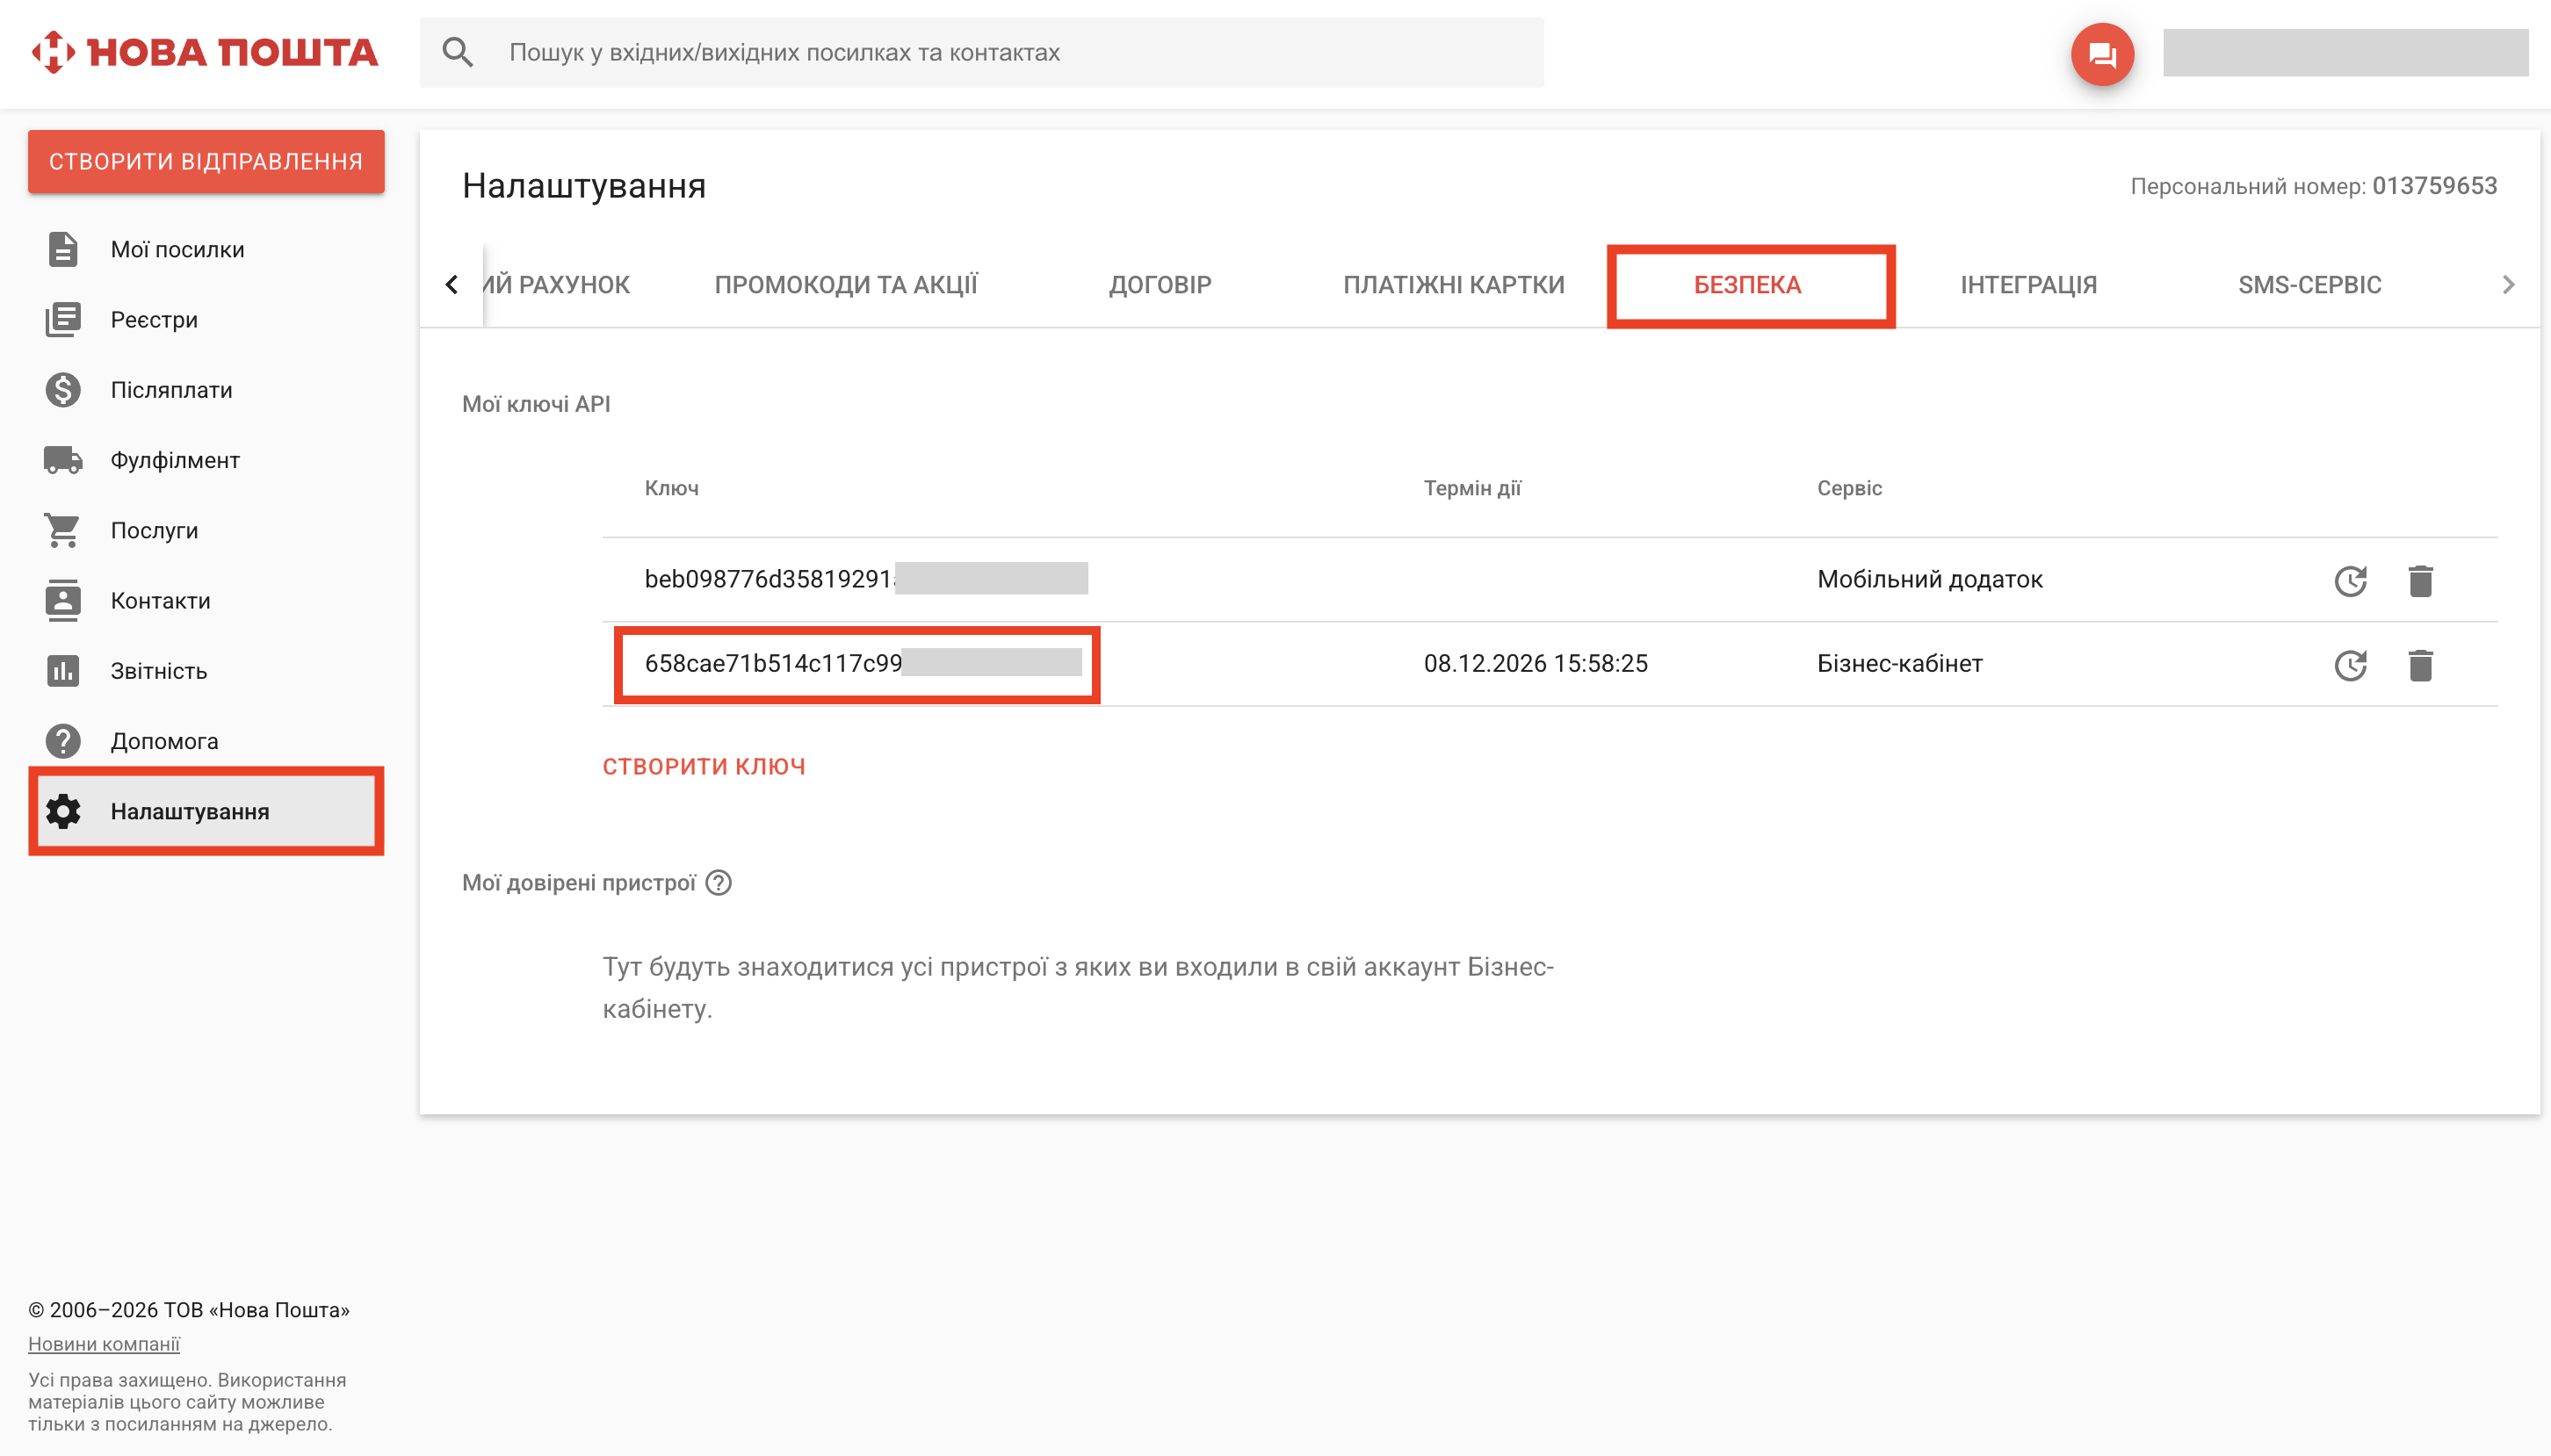Select the Реєстри sidebar icon
2551x1456 pixels.
(x=63, y=319)
